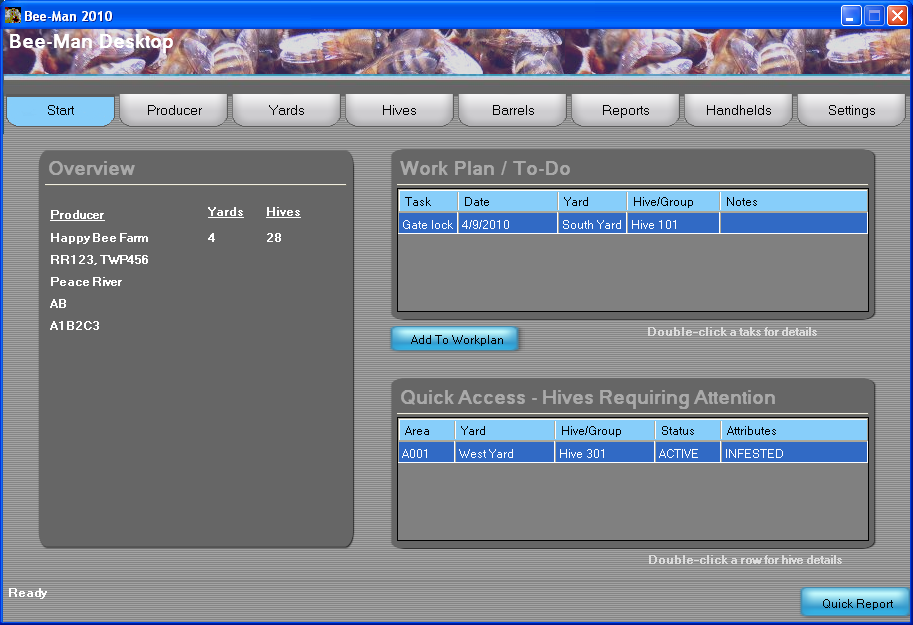Viewport: 913px width, 625px height.
Task: Click the Quick Report button
Action: (857, 603)
